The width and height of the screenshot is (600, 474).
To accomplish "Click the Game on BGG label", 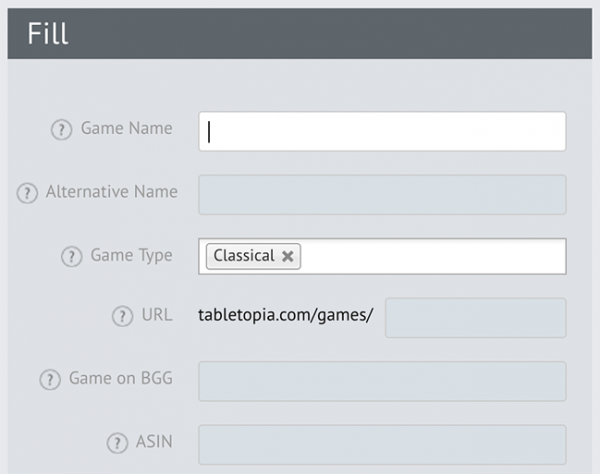I will point(120,380).
